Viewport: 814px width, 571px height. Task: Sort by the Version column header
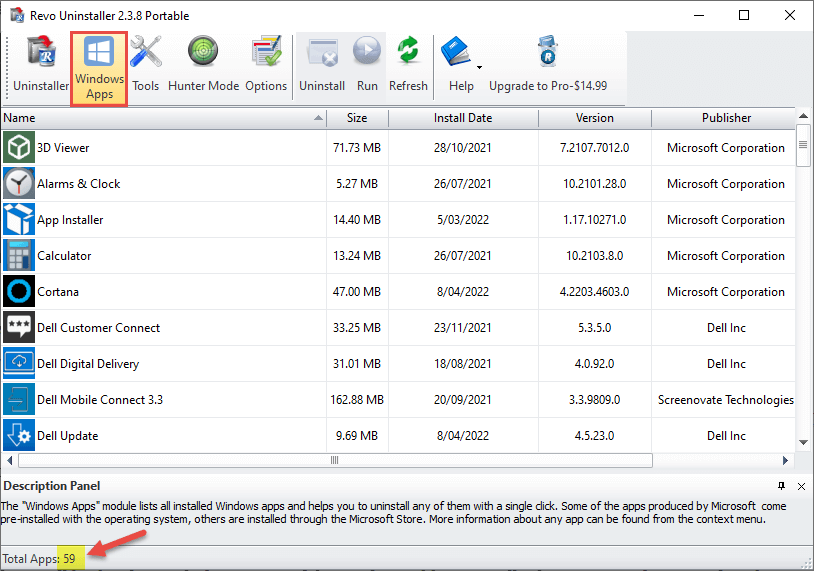(594, 118)
